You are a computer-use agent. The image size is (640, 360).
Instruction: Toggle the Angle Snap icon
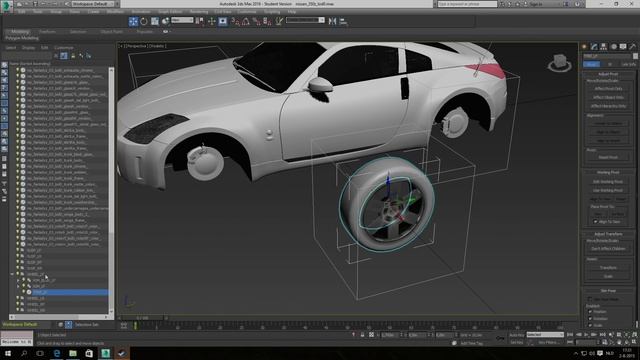[246, 21]
